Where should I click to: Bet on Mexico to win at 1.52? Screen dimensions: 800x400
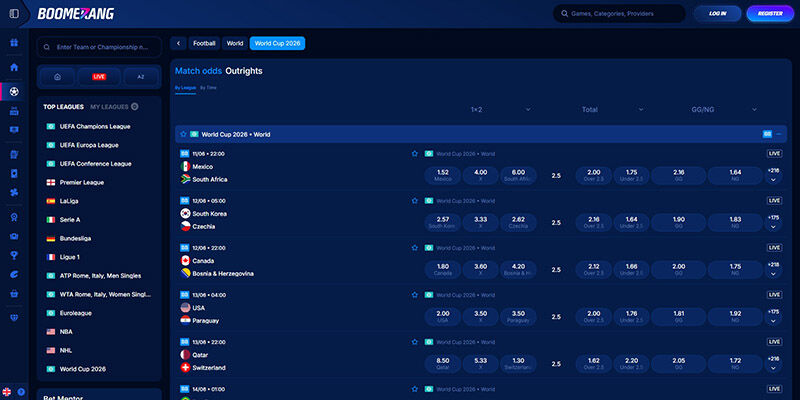[443, 175]
